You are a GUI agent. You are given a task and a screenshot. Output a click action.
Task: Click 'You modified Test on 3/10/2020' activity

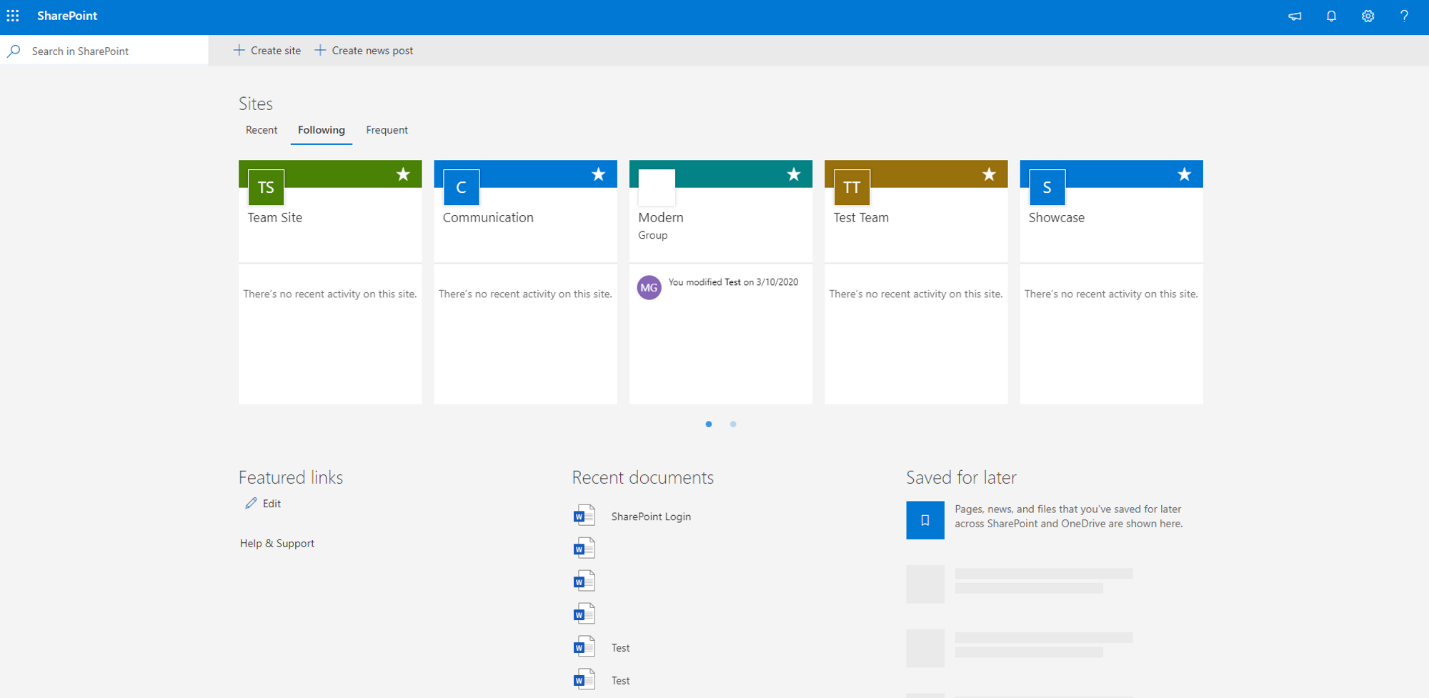click(733, 282)
